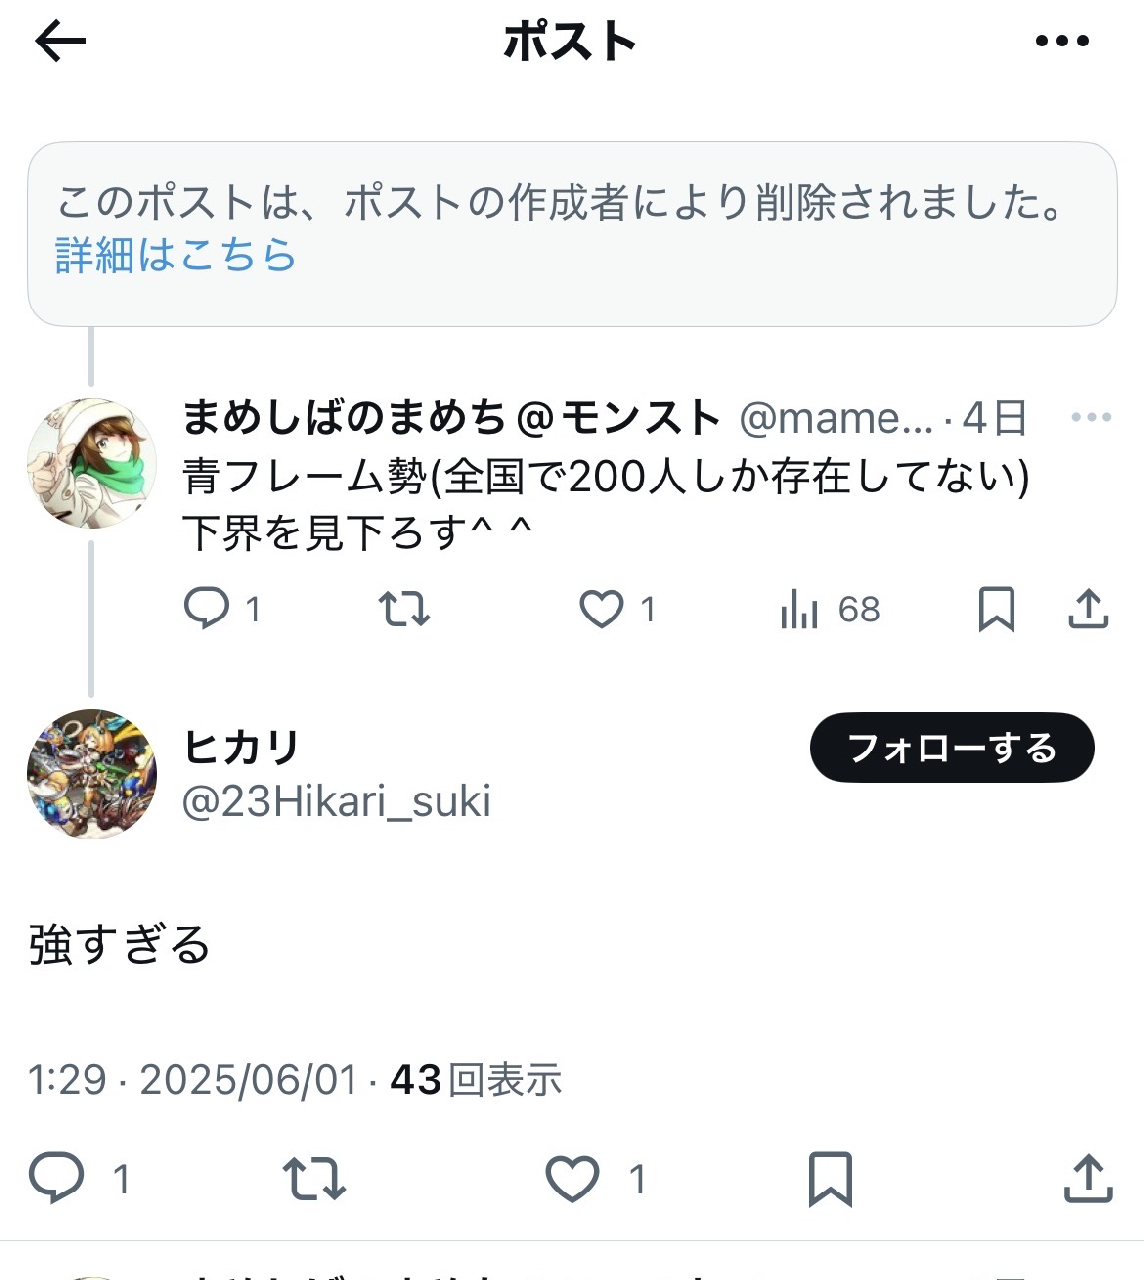
Task: Tap the back arrow icon
Action: (x=61, y=42)
